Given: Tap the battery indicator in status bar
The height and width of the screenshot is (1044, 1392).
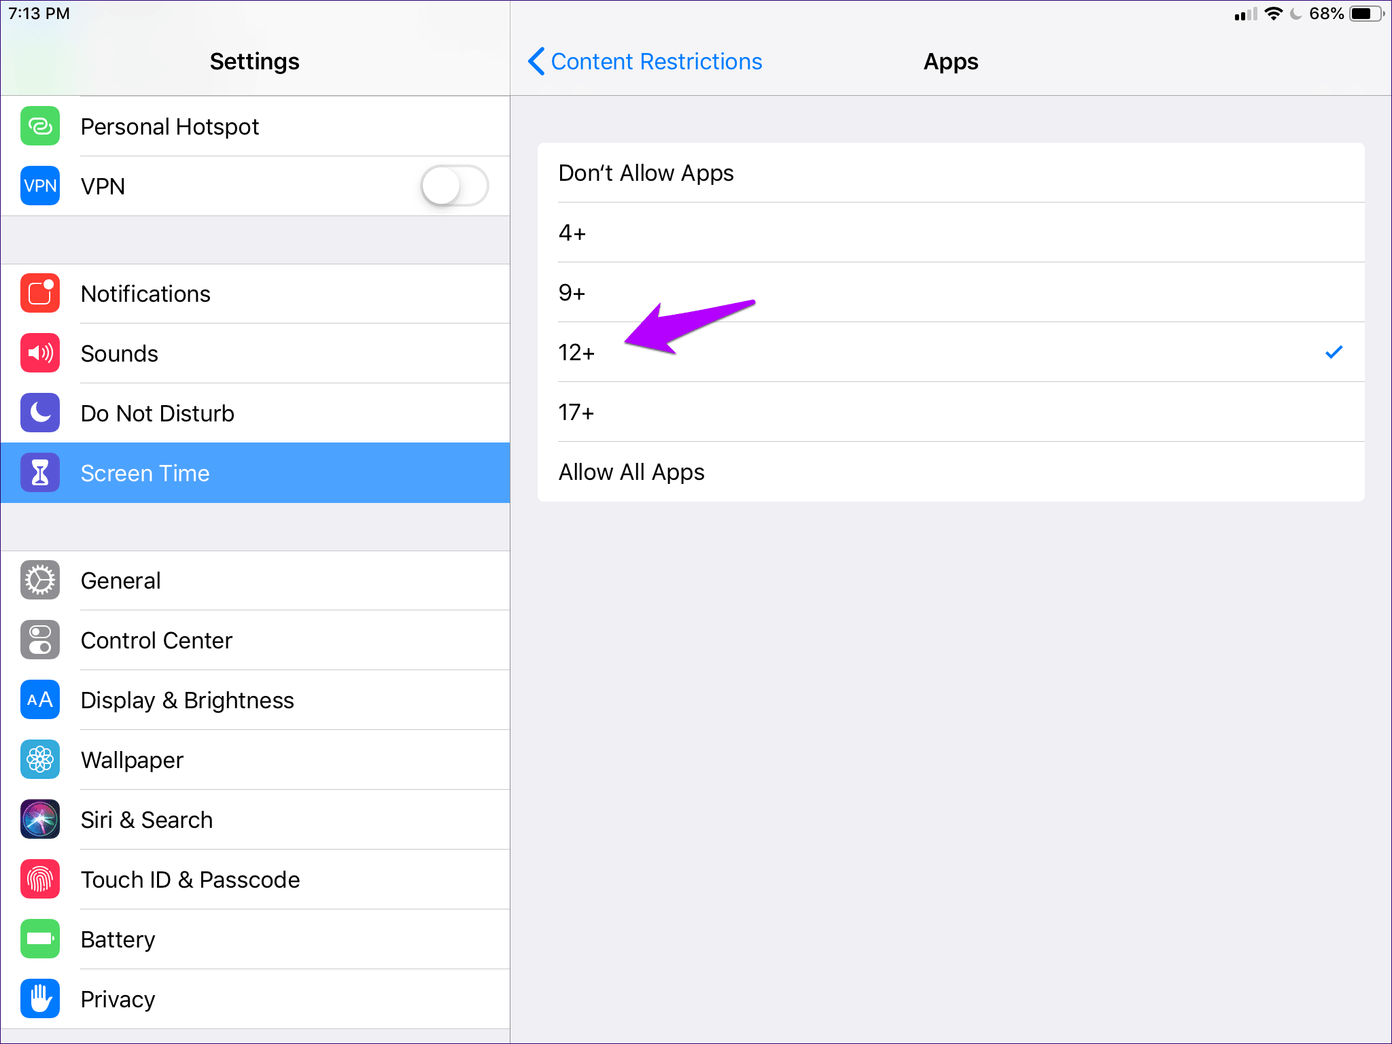Looking at the screenshot, I should click(x=1365, y=14).
